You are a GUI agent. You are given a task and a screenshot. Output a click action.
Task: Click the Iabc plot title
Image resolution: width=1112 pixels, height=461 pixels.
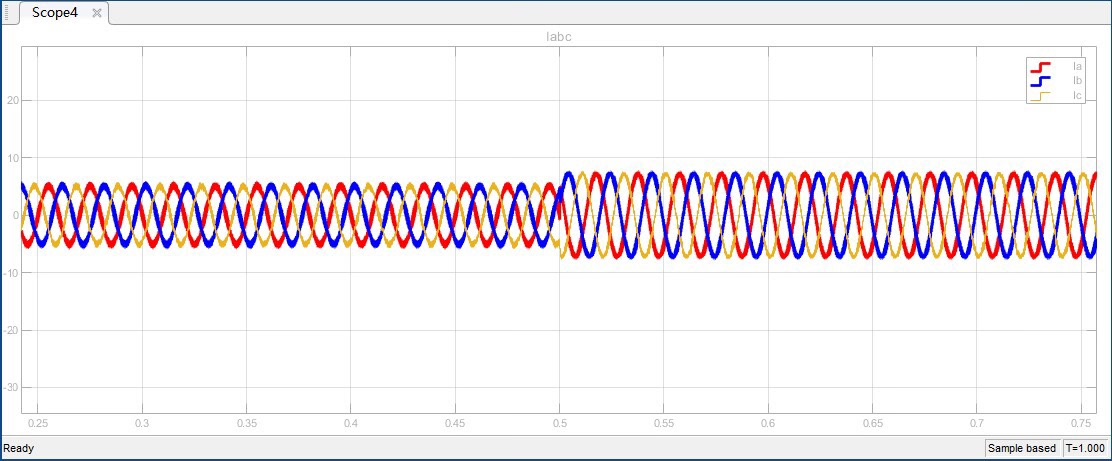tap(559, 38)
